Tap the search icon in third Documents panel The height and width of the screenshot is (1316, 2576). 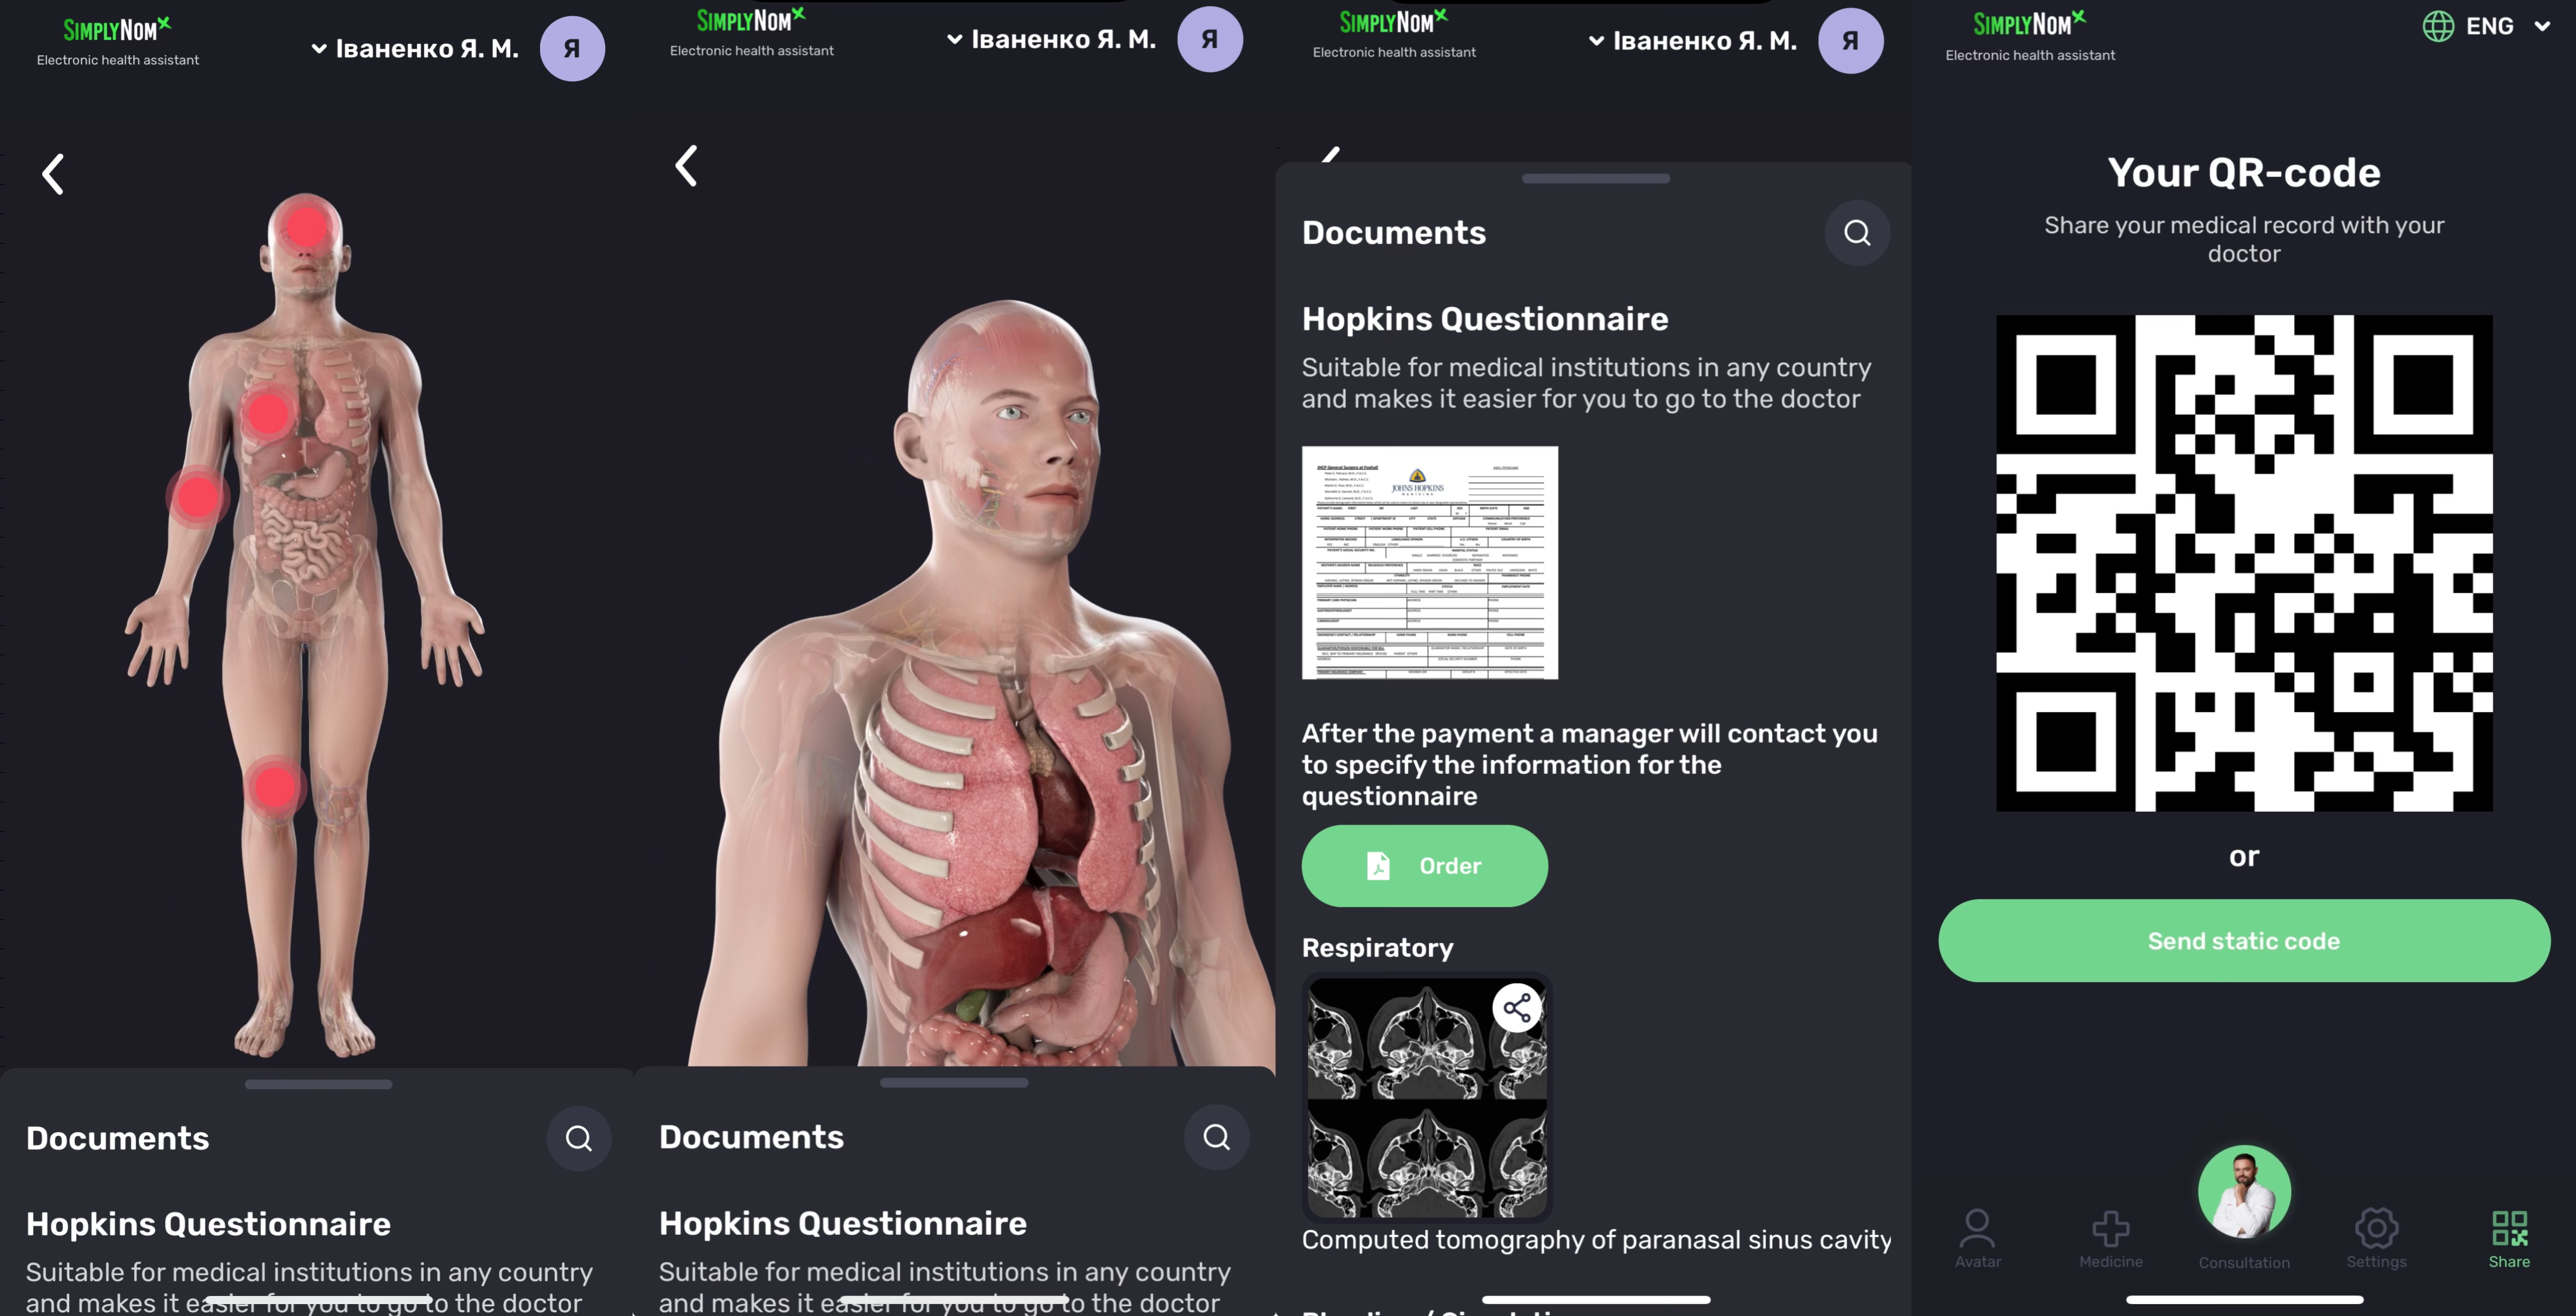(1857, 233)
